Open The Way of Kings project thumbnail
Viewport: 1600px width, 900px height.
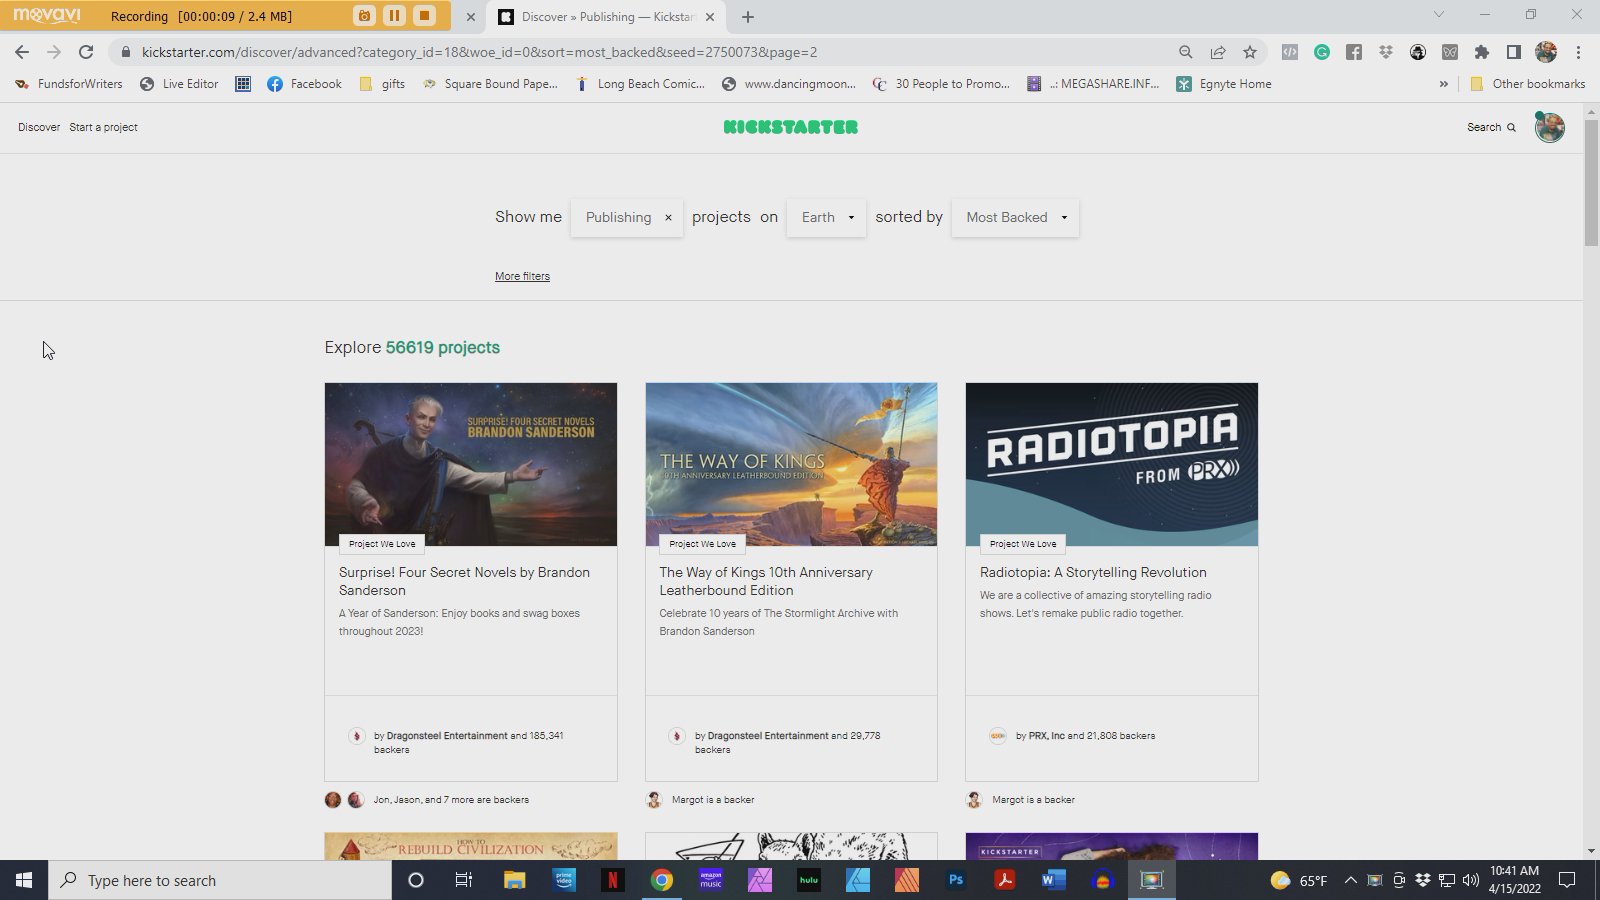(791, 464)
